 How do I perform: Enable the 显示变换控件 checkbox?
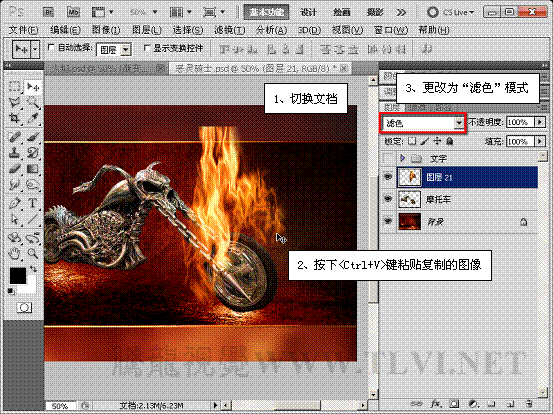147,47
